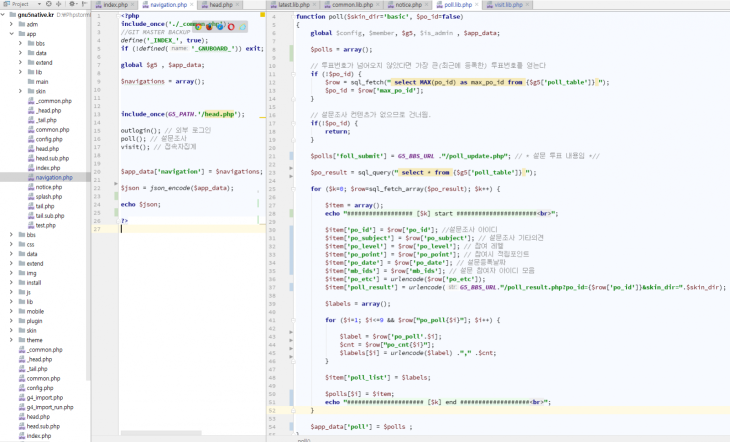The image size is (730, 442).
Task: Close the navigation.php tab
Action: click(x=192, y=5)
